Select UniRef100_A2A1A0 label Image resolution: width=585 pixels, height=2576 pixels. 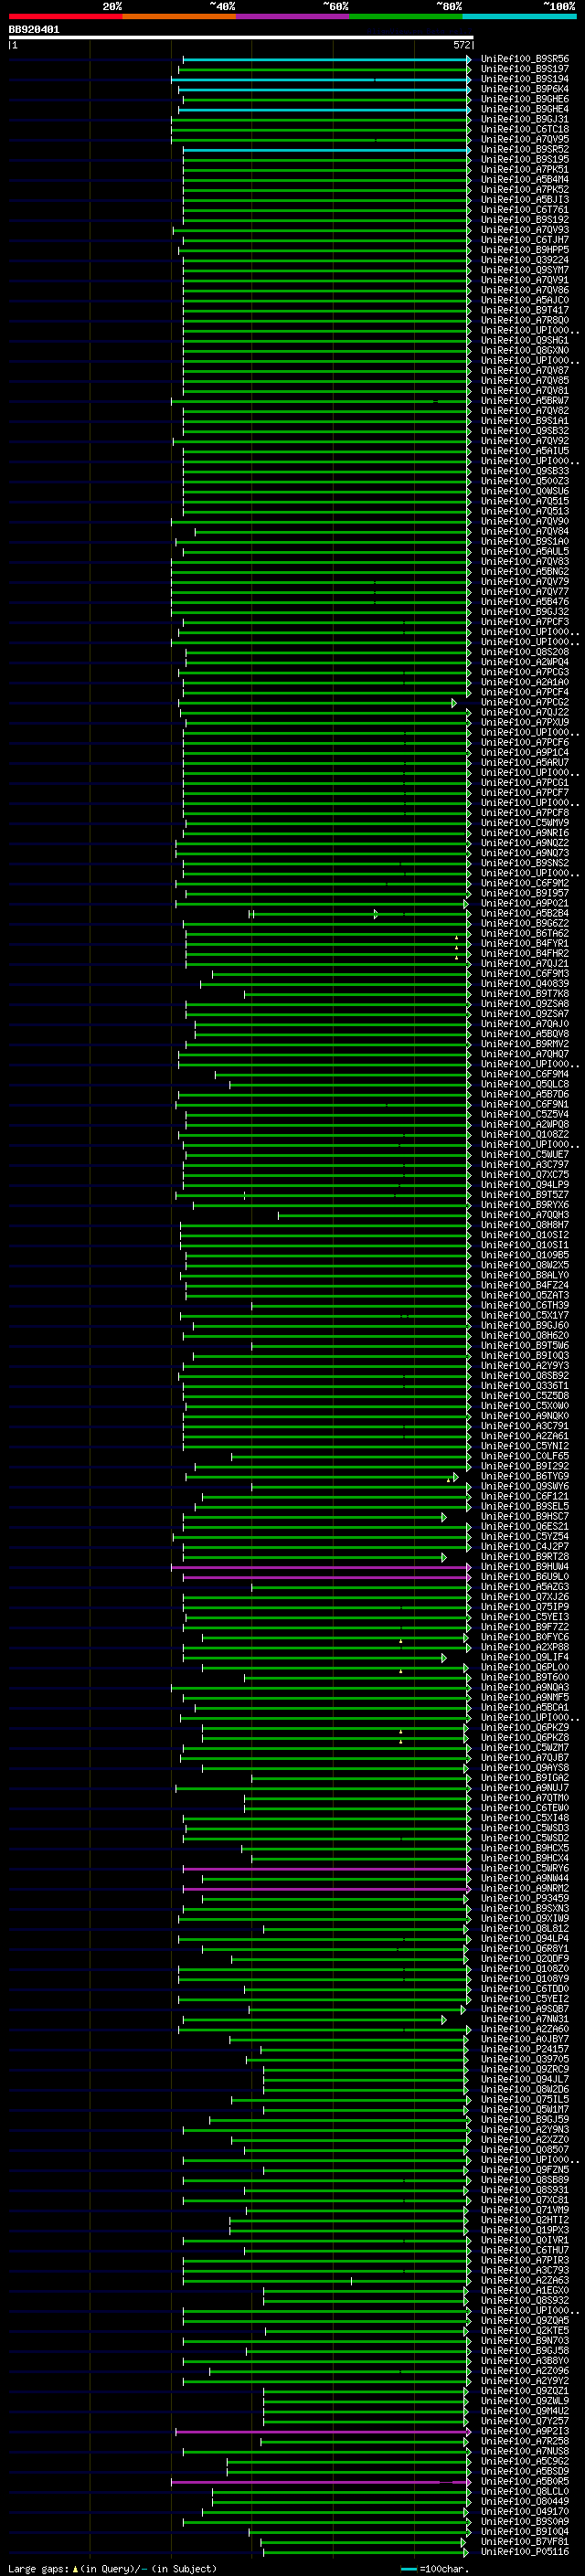pyautogui.click(x=524, y=682)
